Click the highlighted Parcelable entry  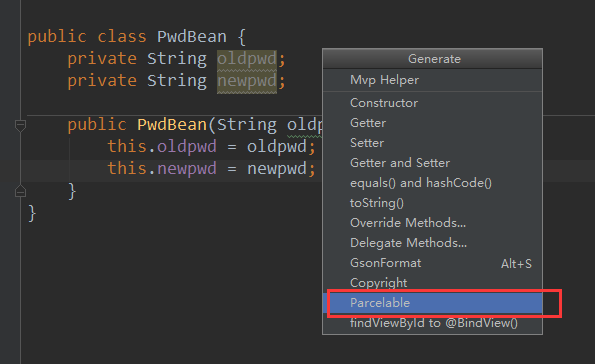pos(432,303)
